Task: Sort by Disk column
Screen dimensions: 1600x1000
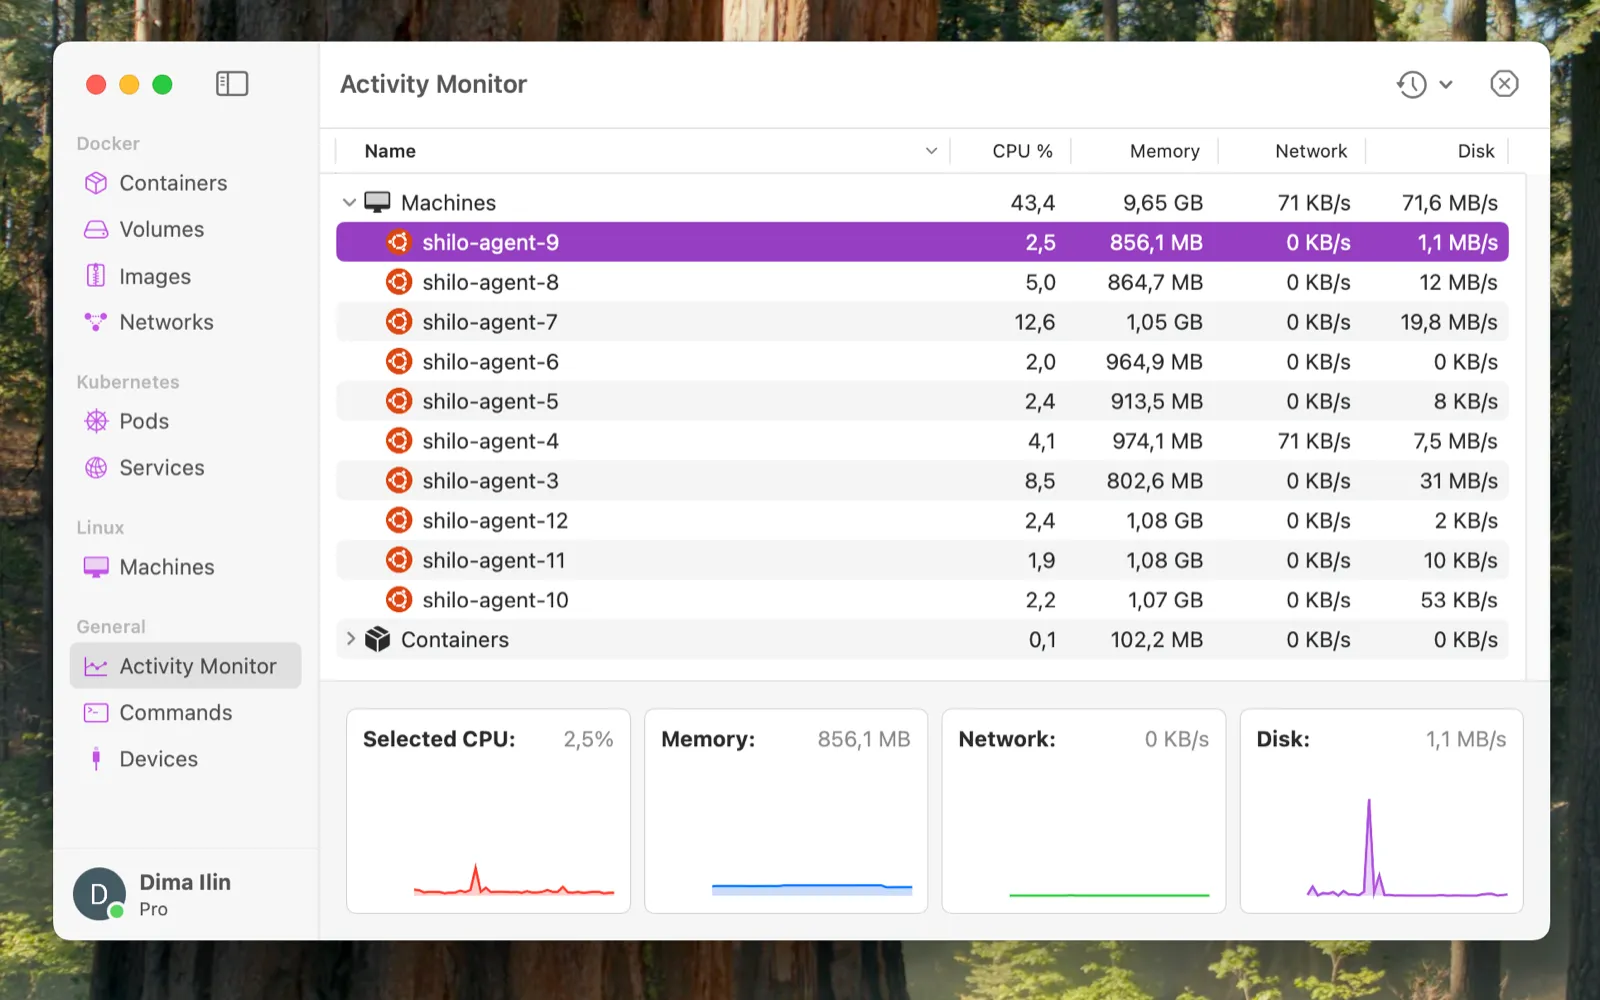Action: (x=1476, y=151)
